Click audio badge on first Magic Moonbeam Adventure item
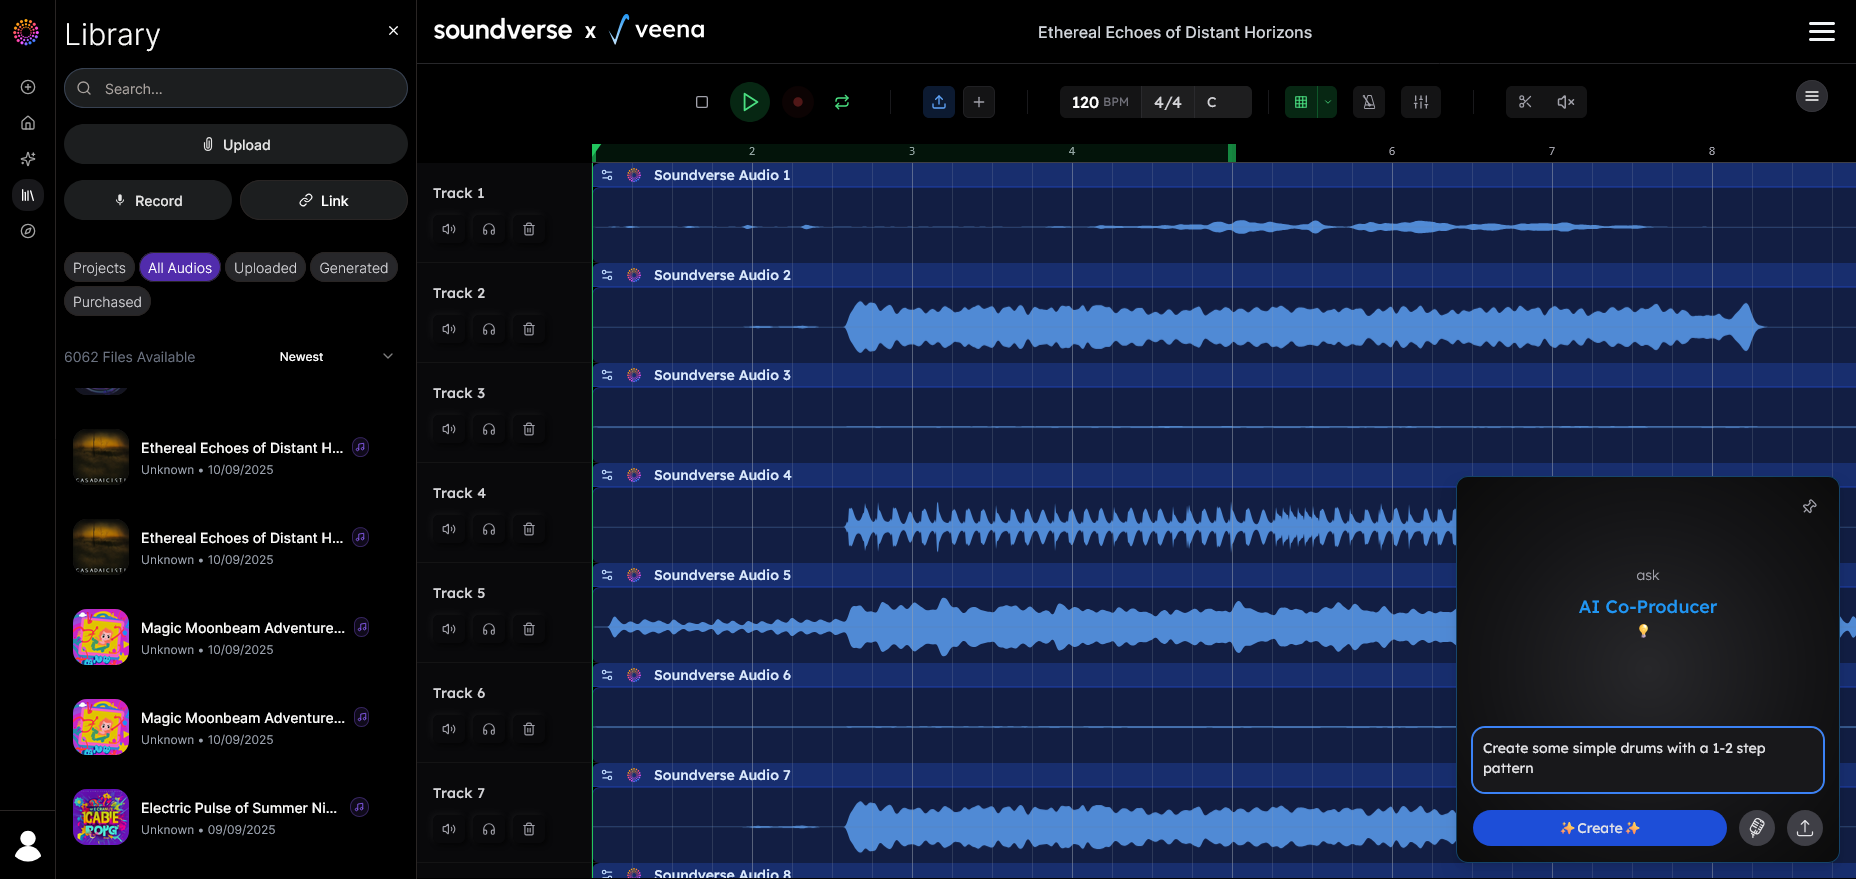 (362, 627)
